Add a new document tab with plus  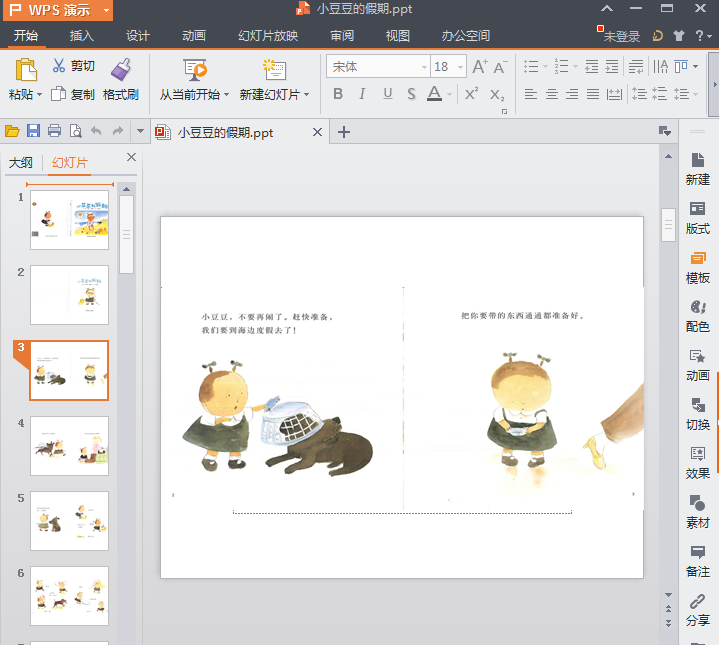pos(343,132)
